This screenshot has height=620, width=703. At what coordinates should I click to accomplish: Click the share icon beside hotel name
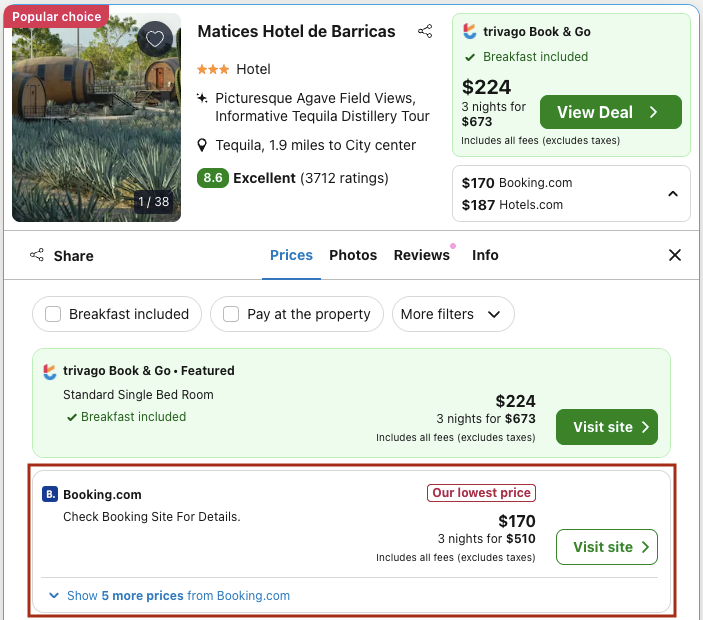click(425, 31)
